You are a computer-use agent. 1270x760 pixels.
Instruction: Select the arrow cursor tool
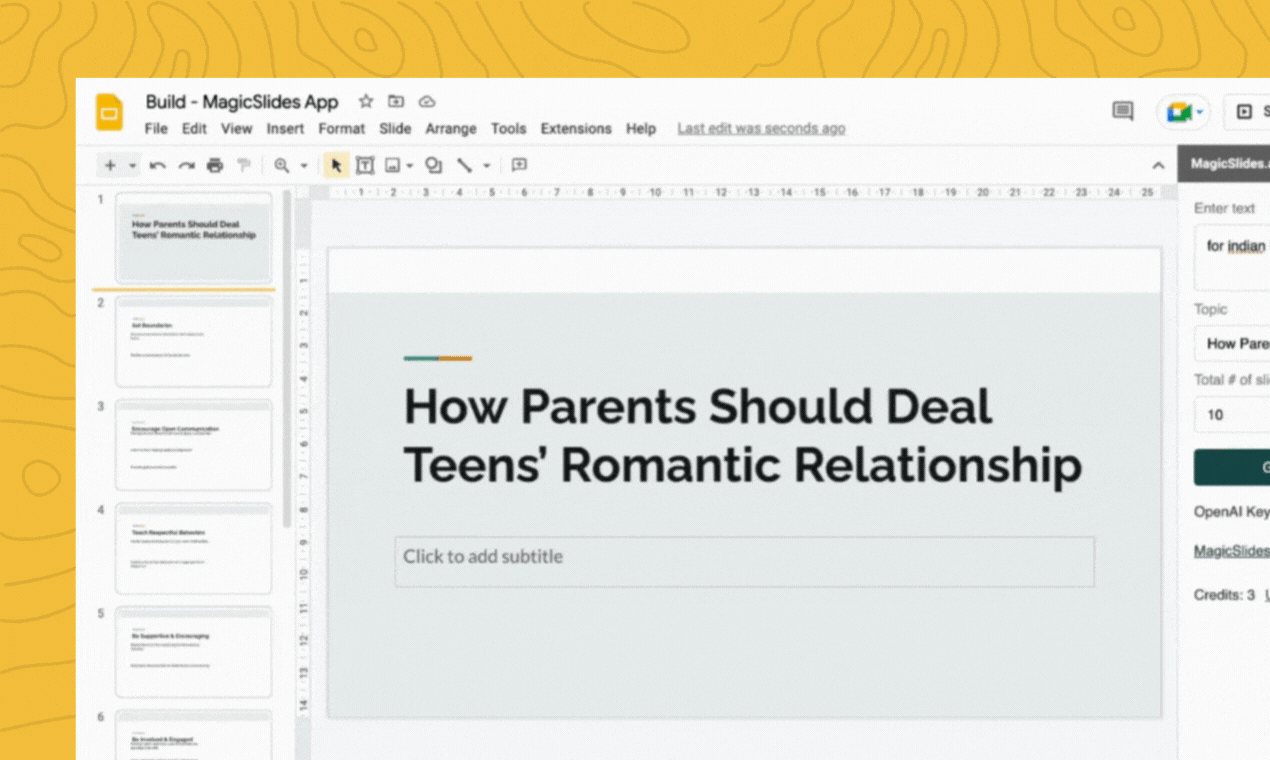pos(337,166)
